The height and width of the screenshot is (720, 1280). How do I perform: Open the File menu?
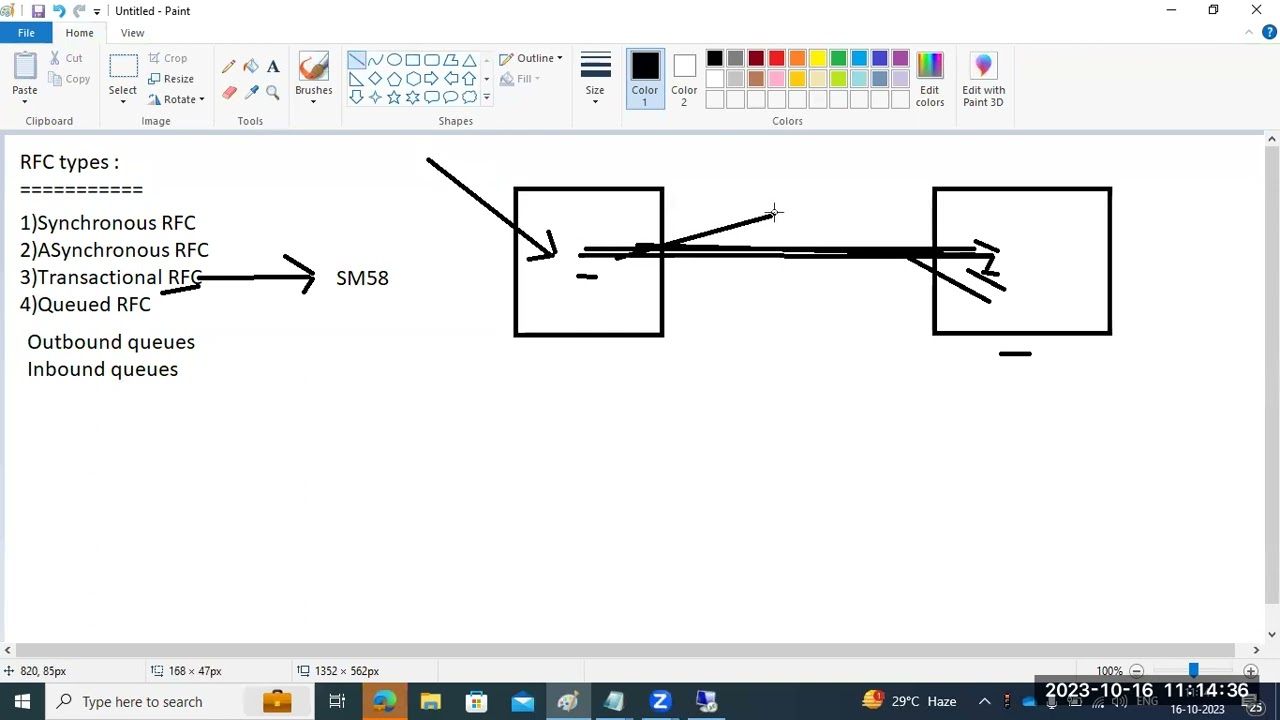tap(26, 33)
